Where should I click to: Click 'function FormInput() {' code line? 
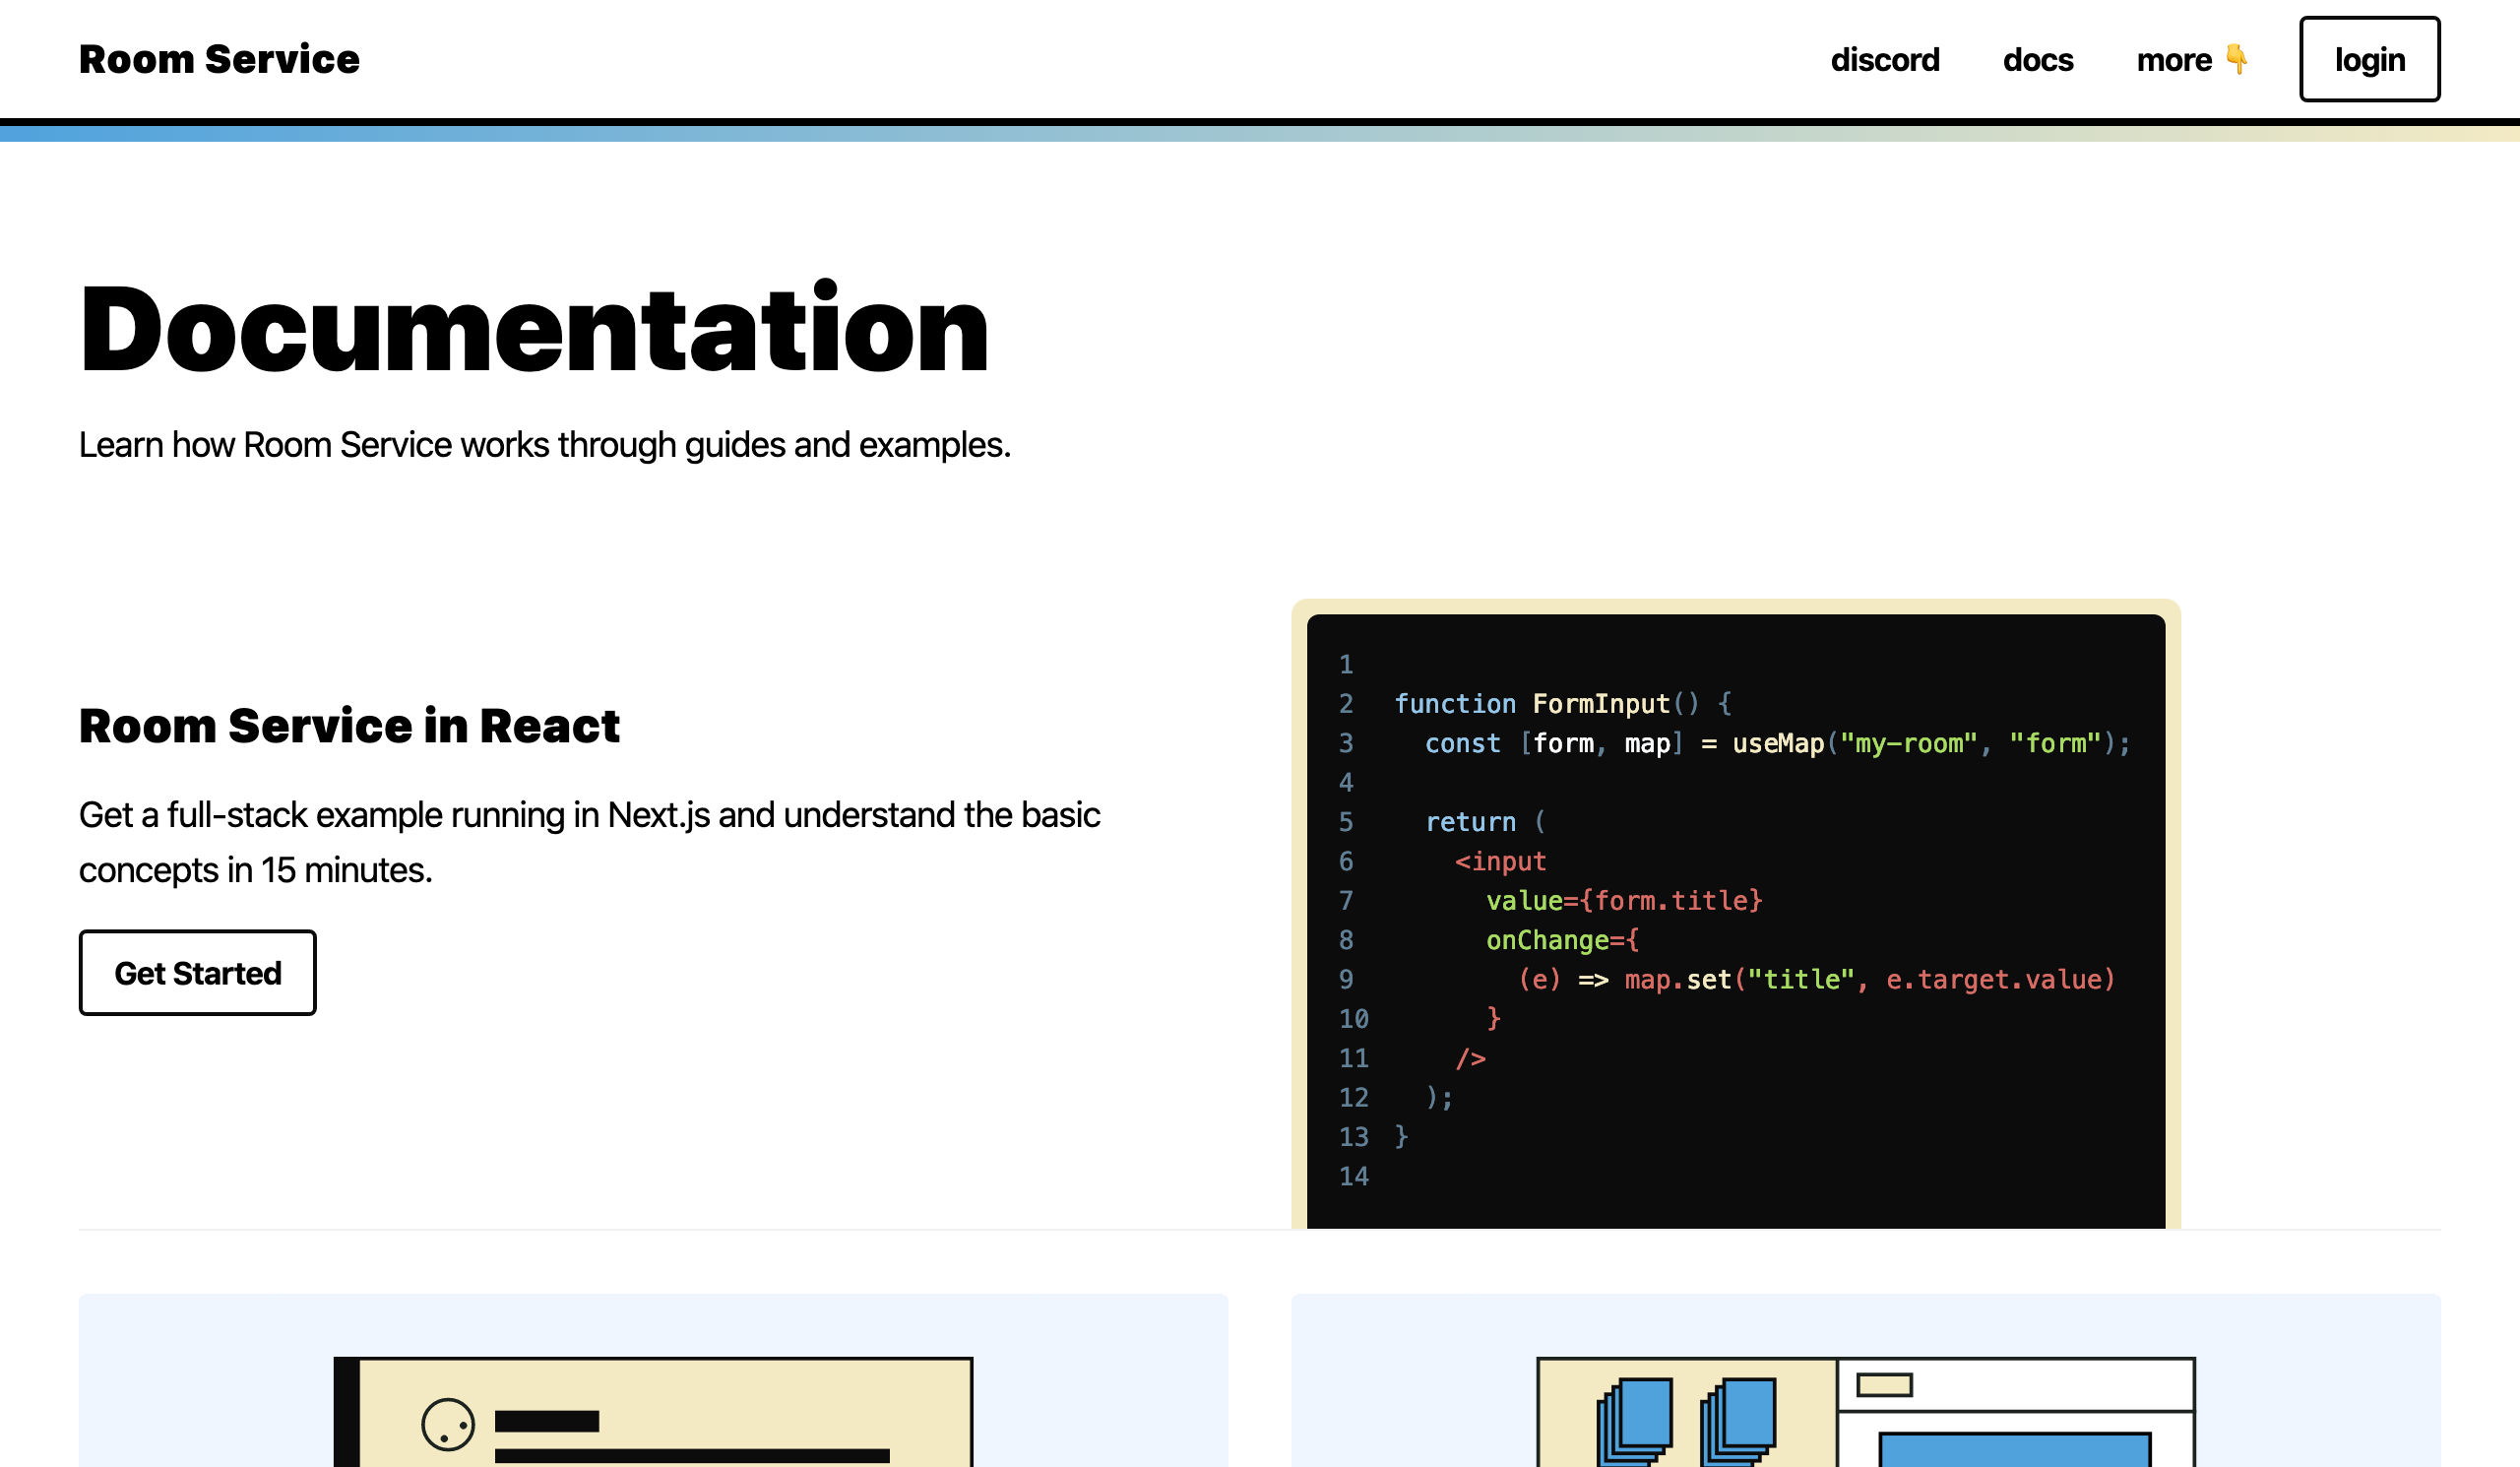point(1564,704)
